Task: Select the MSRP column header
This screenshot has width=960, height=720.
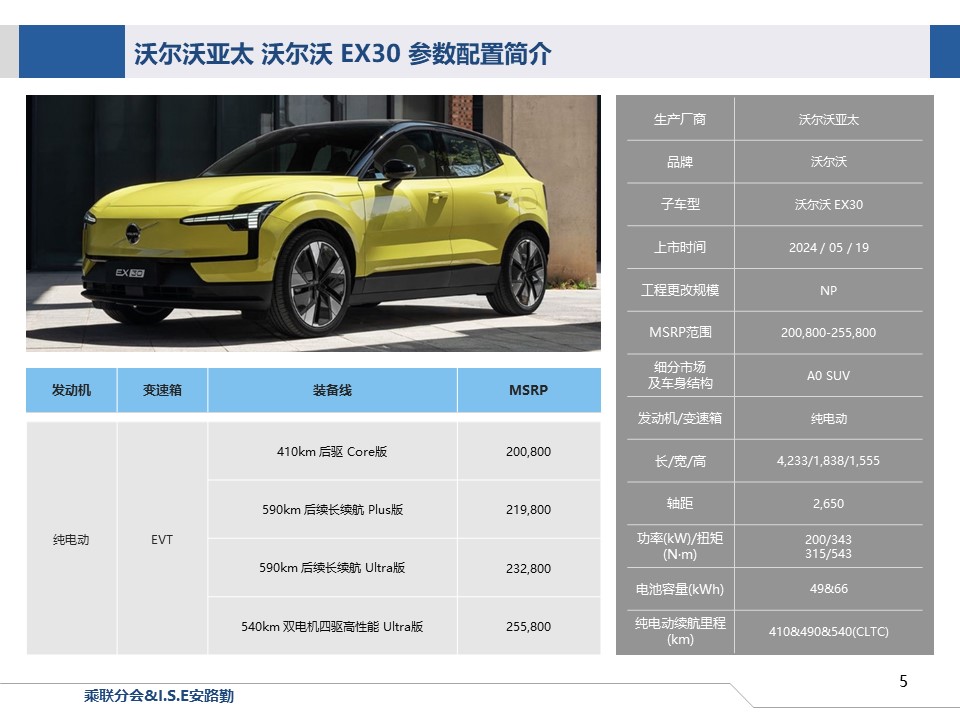Action: 529,390
